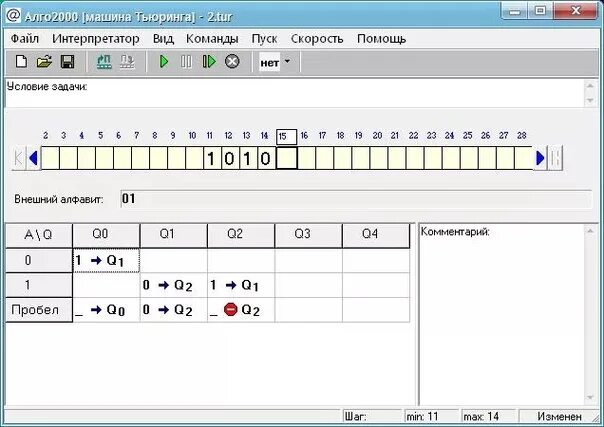
Task: Select the Q0 column header
Action: pyautogui.click(x=106, y=235)
